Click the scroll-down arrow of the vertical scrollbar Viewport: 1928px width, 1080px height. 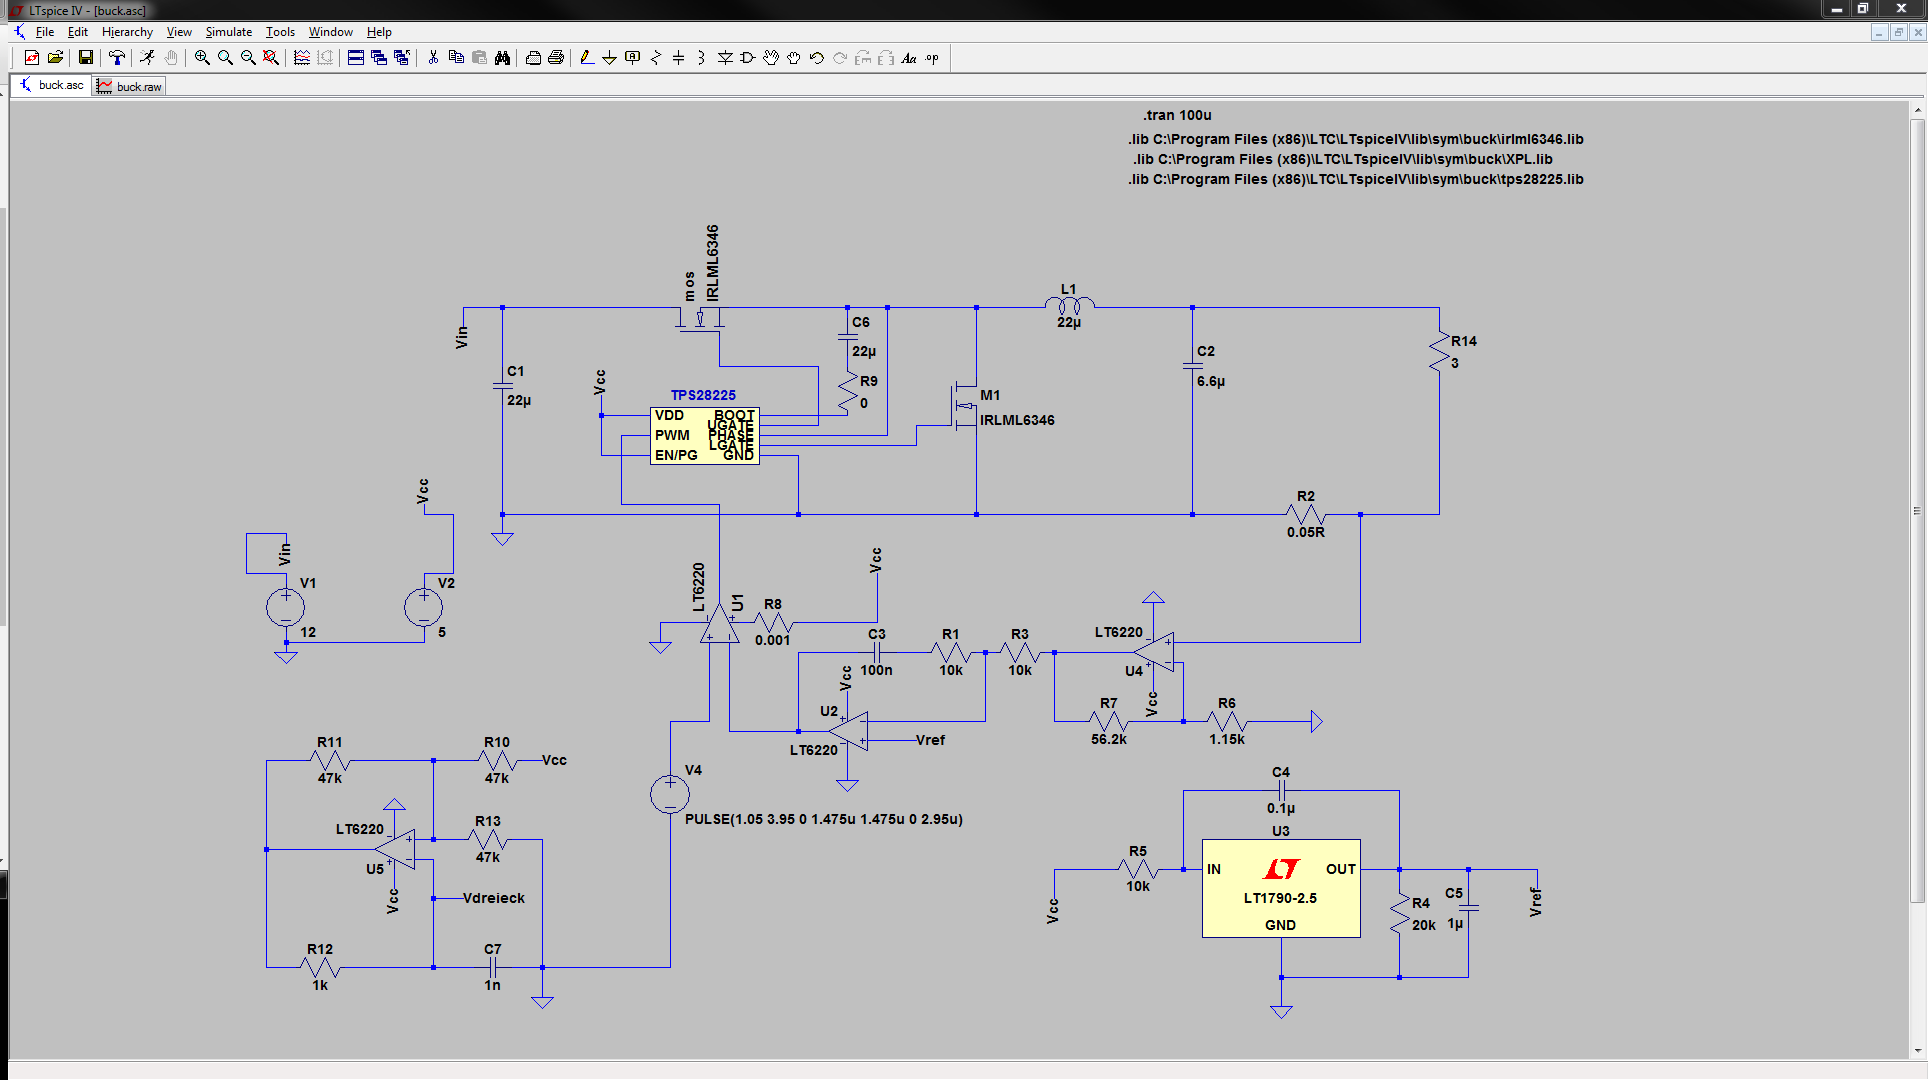pyautogui.click(x=1917, y=1051)
